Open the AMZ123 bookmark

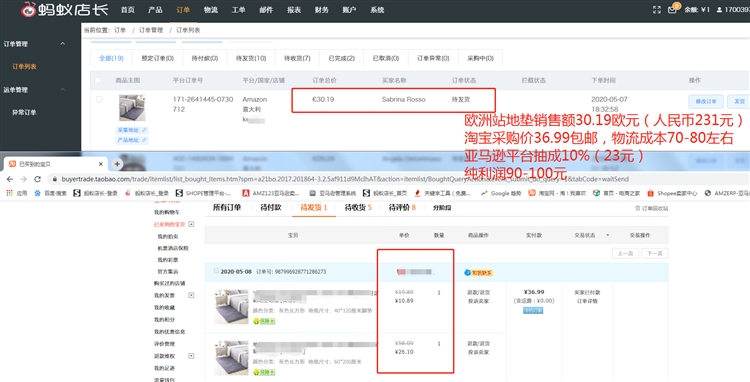coord(271,193)
